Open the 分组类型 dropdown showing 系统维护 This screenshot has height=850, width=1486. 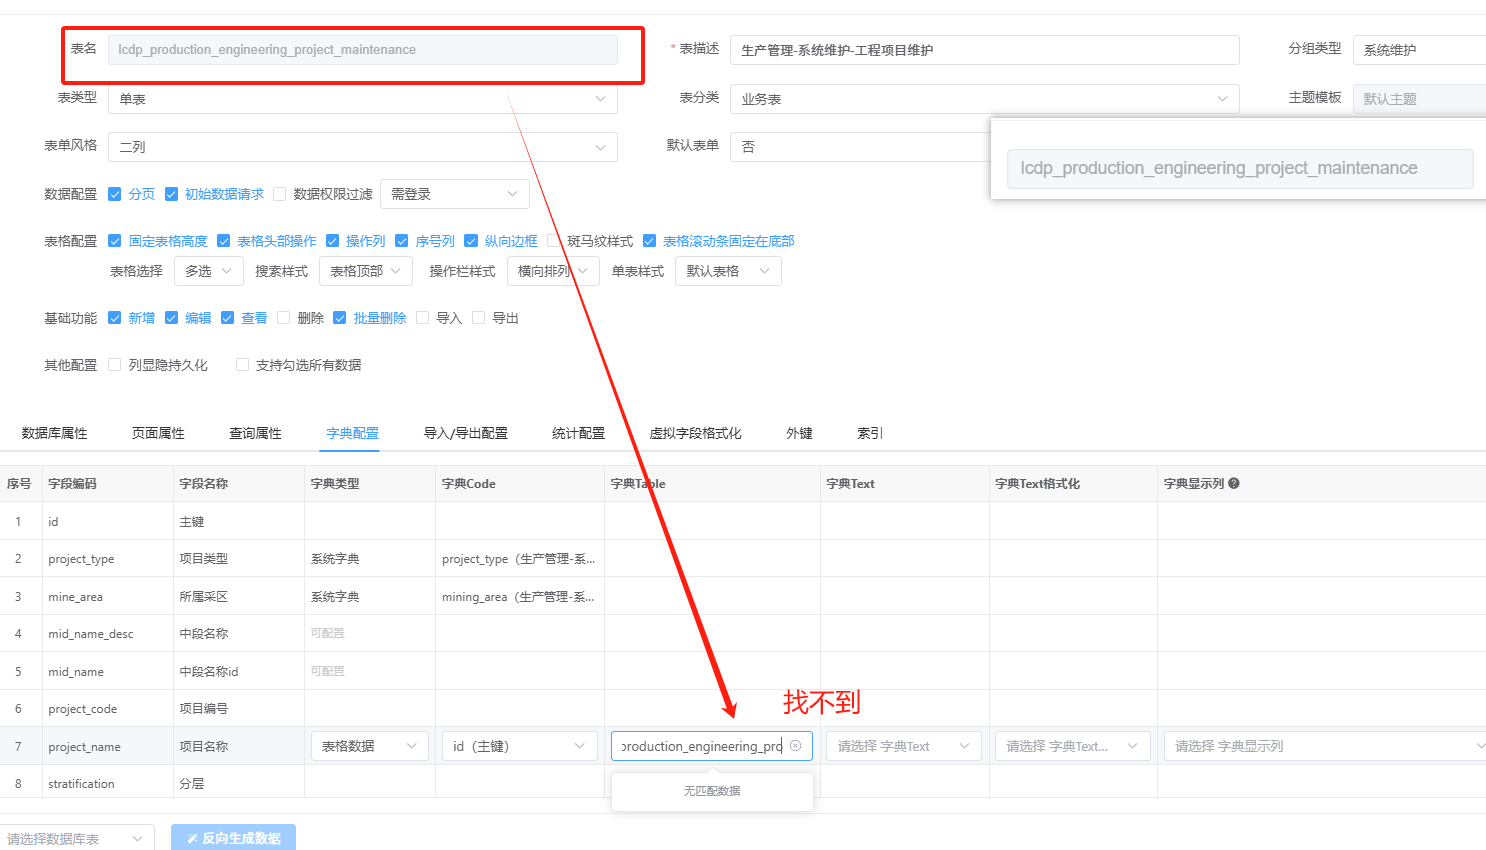coord(1419,50)
